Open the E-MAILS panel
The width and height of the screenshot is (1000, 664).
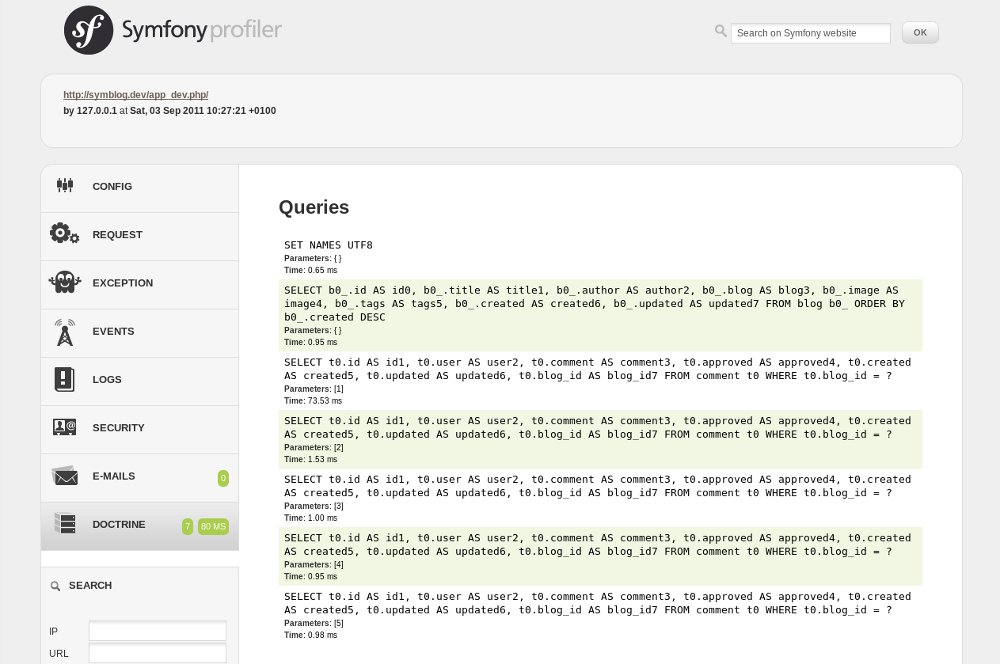coord(140,478)
